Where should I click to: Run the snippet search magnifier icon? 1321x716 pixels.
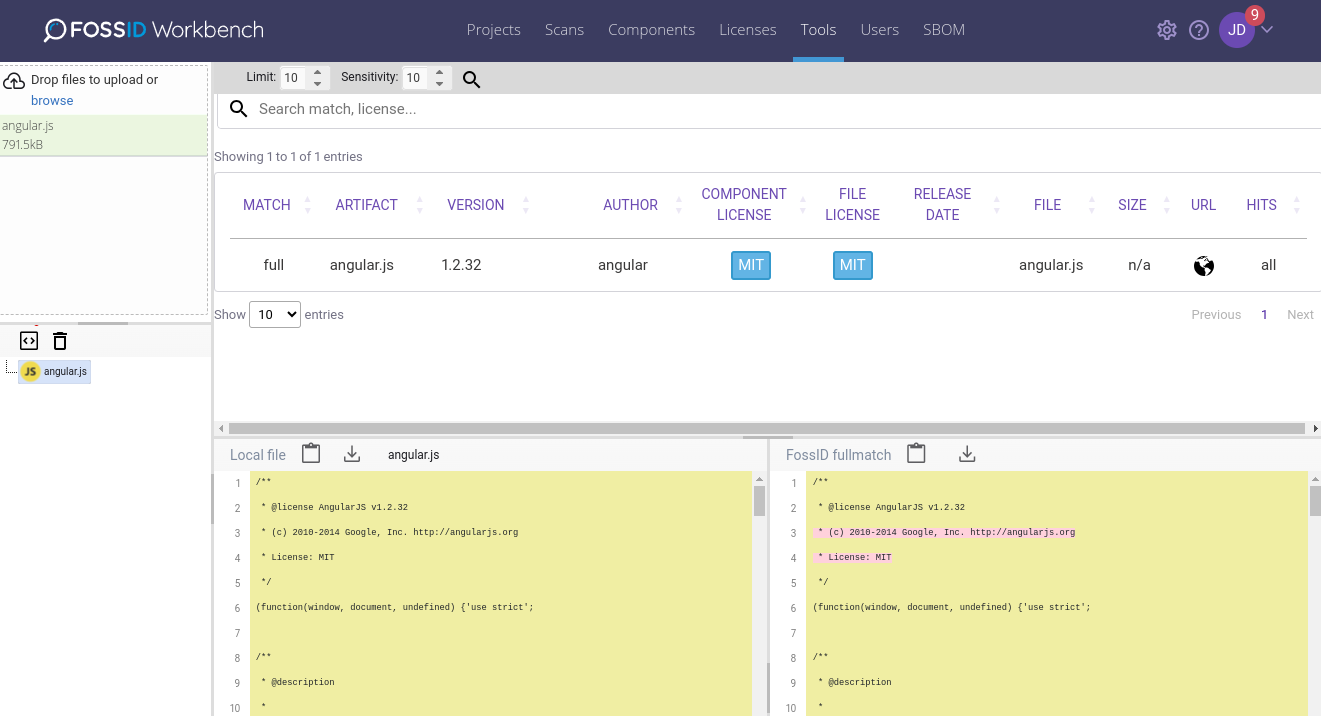(472, 79)
